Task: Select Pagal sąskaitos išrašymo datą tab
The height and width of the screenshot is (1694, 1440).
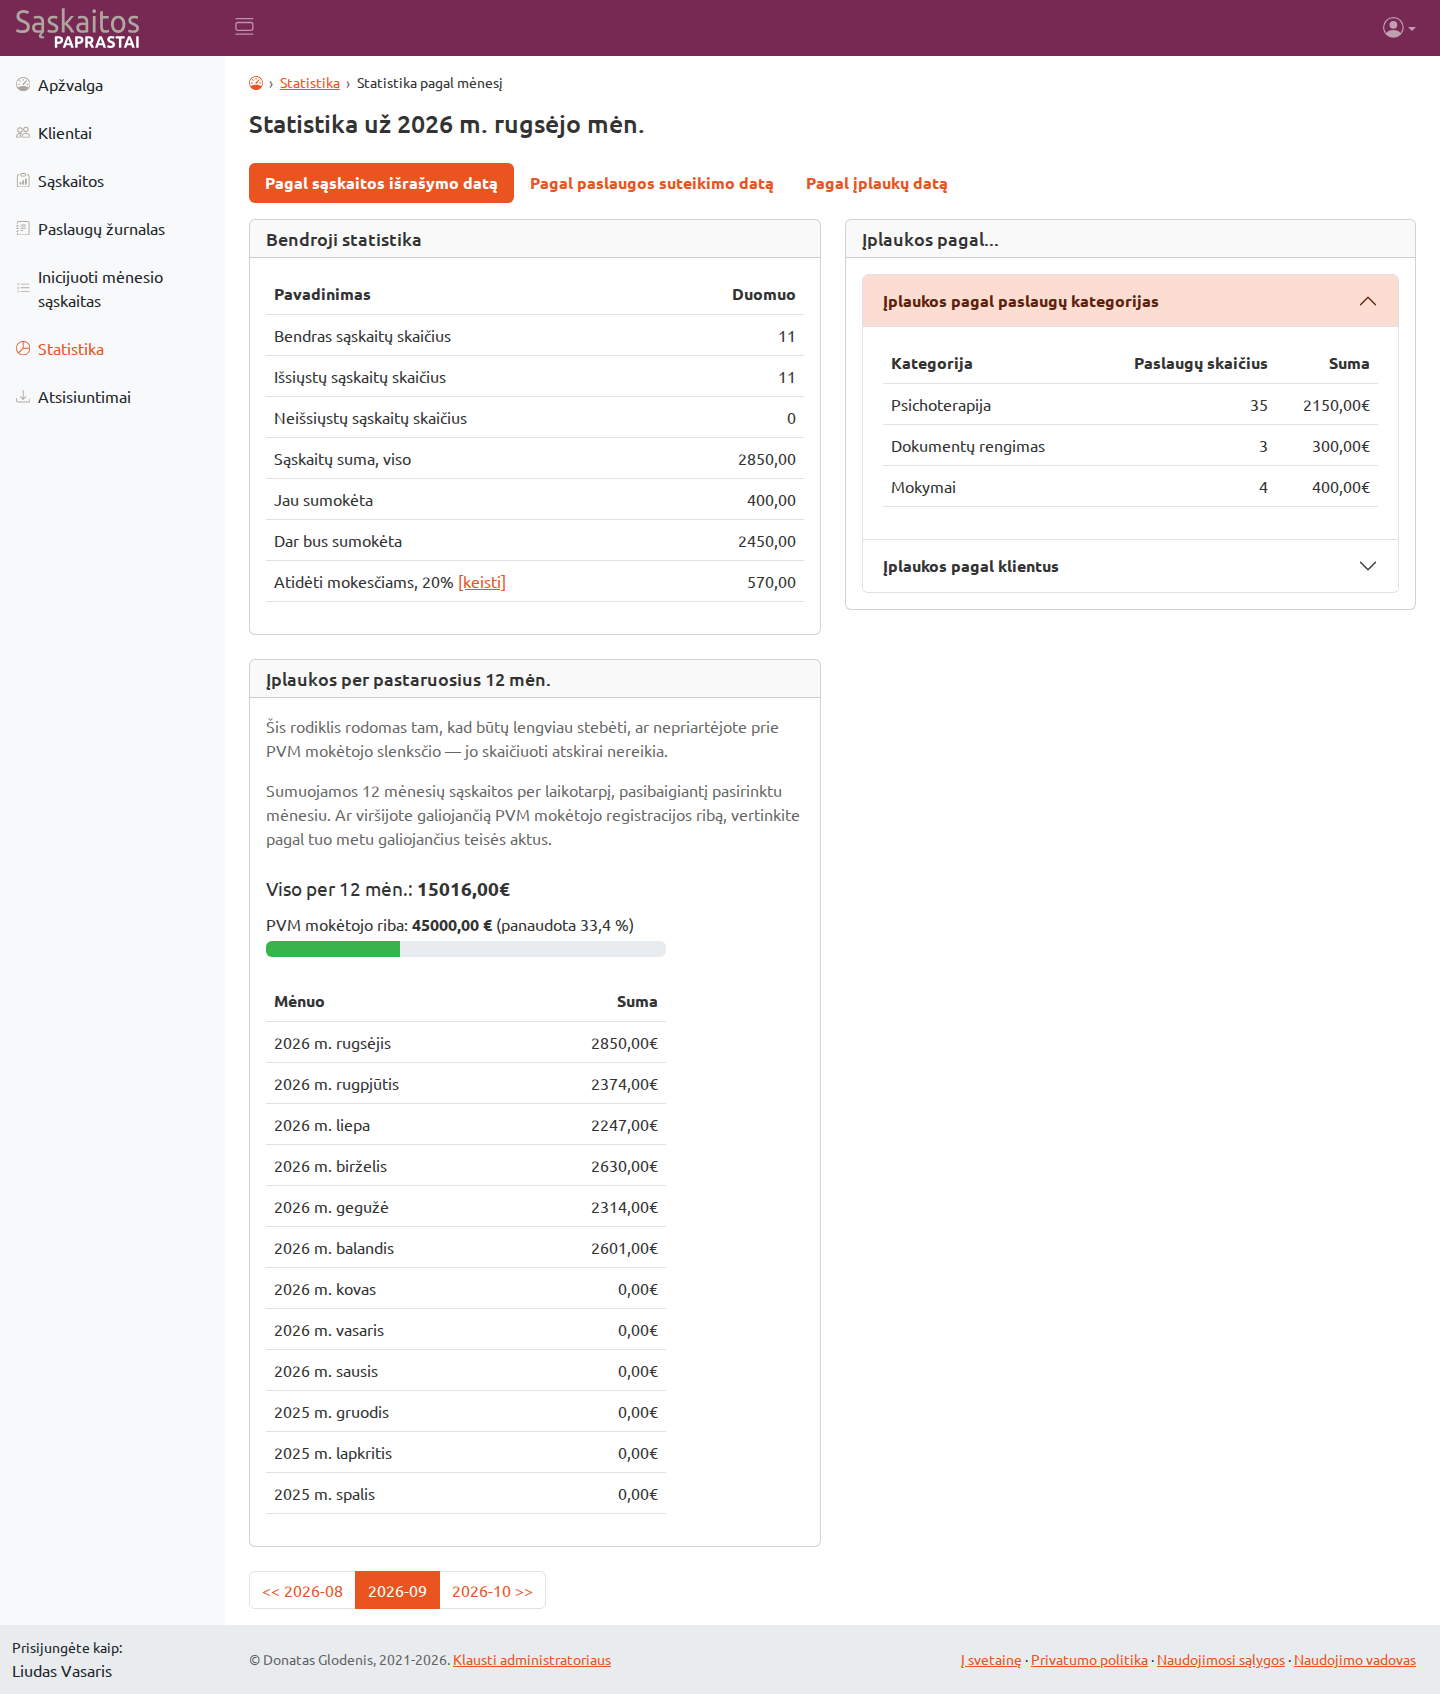Action: tap(381, 183)
